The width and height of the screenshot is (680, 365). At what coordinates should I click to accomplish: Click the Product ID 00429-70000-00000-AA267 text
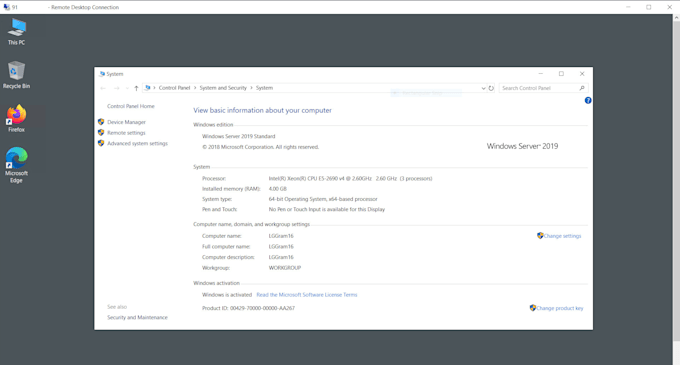point(248,308)
